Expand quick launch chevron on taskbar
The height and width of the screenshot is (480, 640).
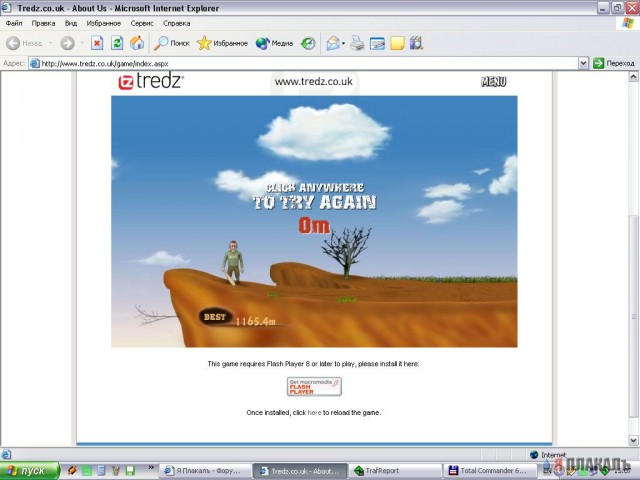click(x=151, y=467)
